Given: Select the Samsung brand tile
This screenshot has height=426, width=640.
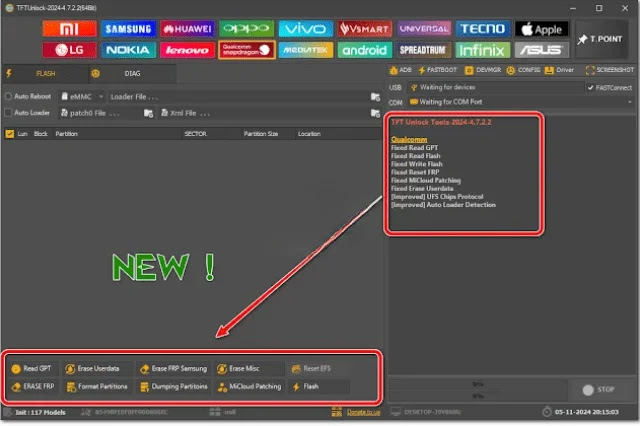Looking at the screenshot, I should [129, 29].
